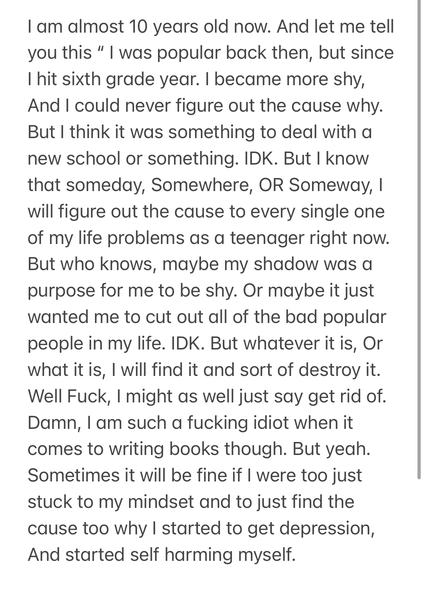
Task: Click the quotation mark after "you this"
Action: [x=101, y=50]
